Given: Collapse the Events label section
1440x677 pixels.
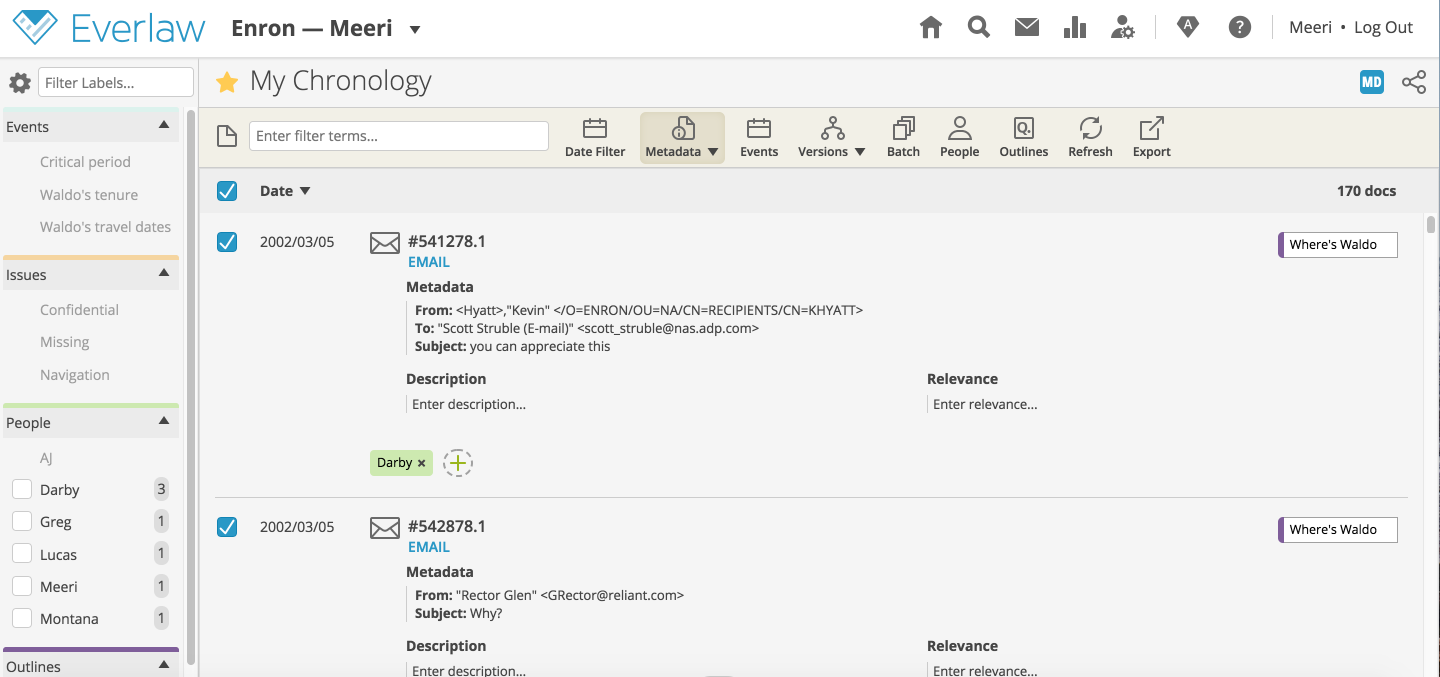Looking at the screenshot, I should (x=164, y=126).
